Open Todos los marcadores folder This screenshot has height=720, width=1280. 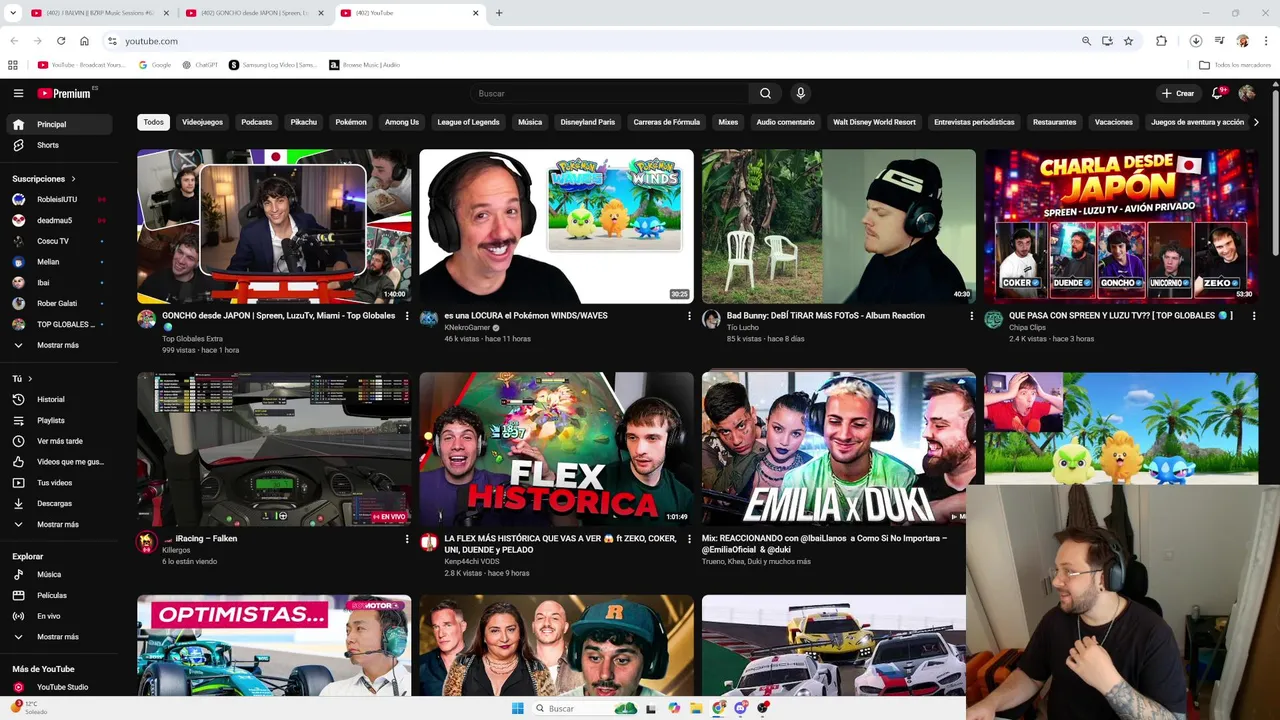[x=1235, y=65]
